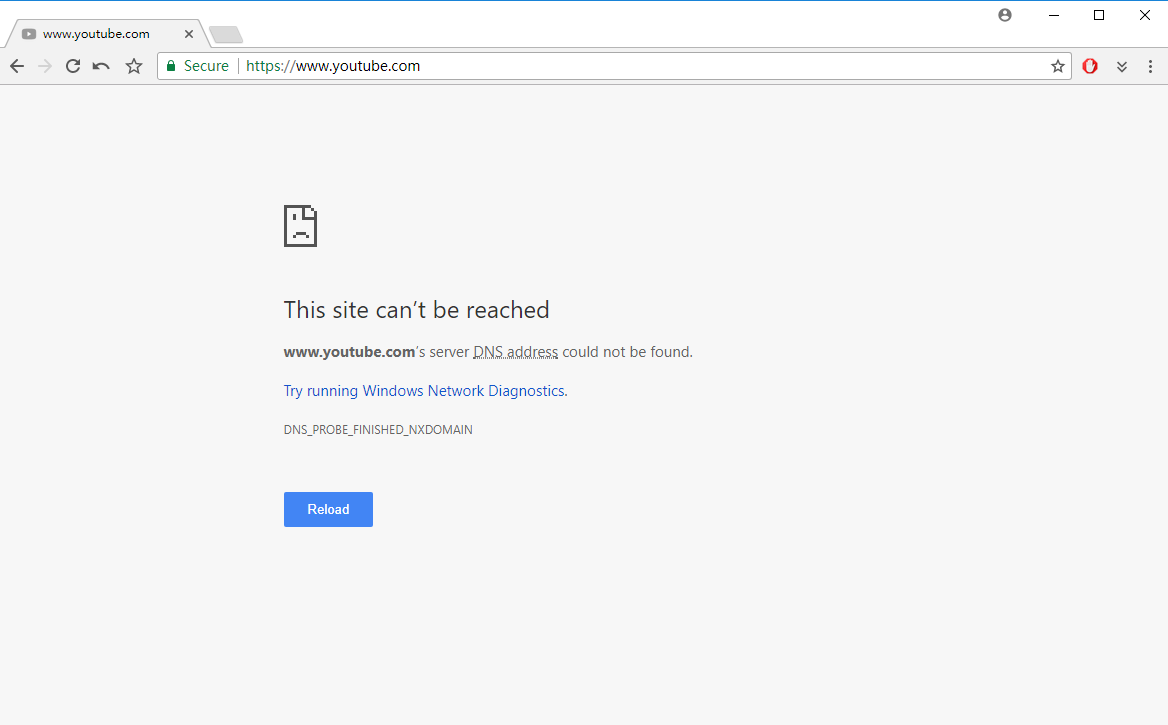Click the 'This site can't be reached' heading

tap(416, 310)
